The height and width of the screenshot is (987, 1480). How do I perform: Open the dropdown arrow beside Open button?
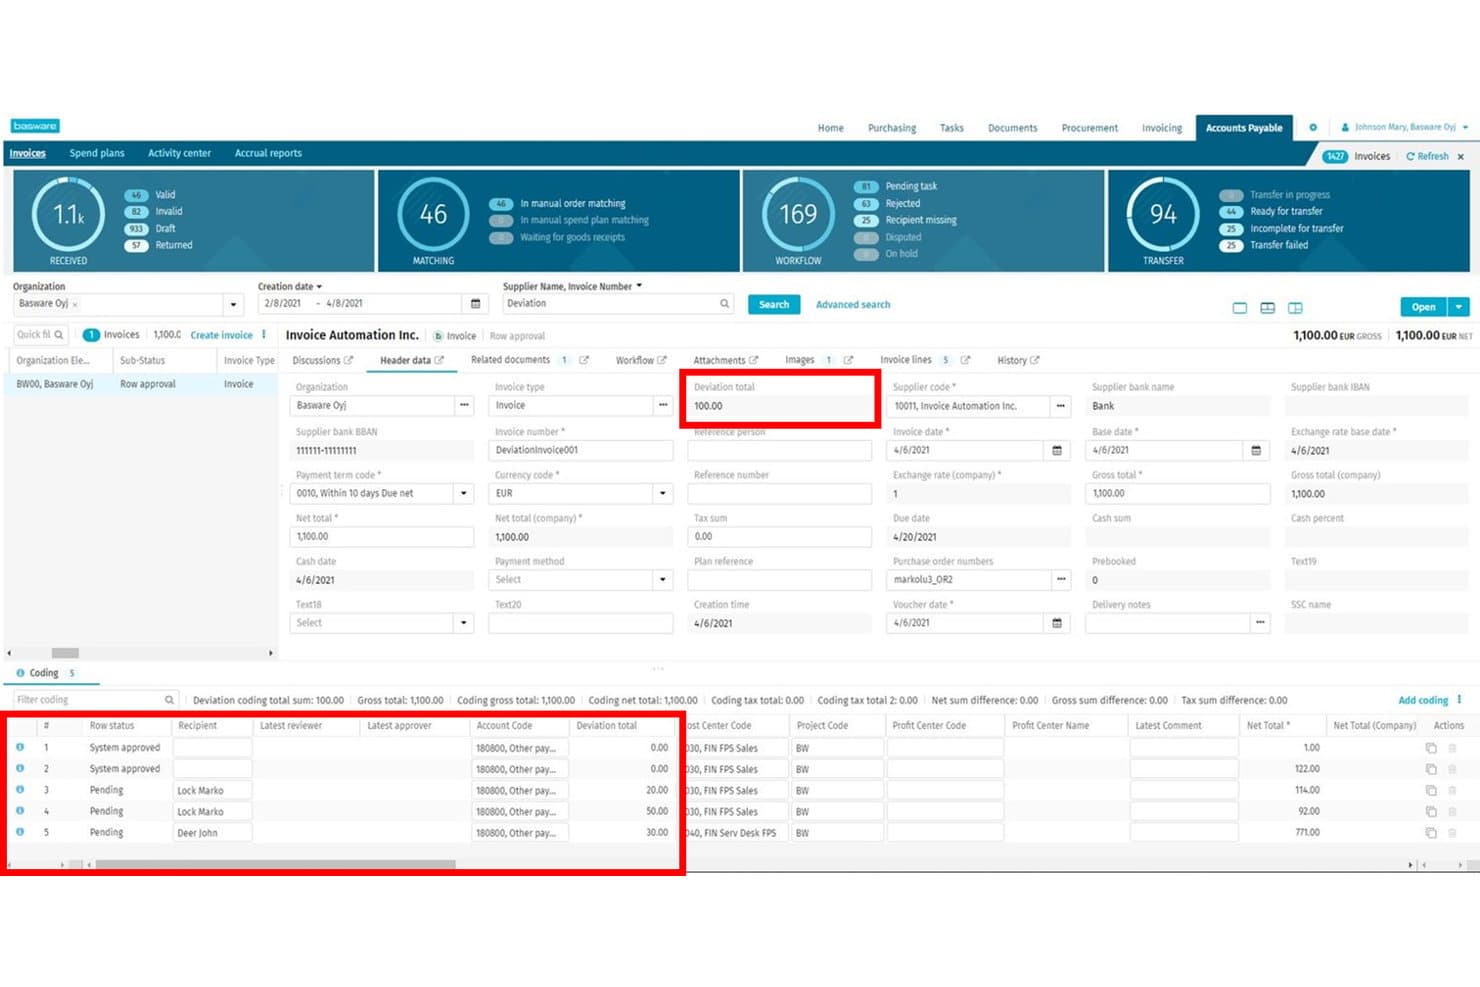point(1459,307)
